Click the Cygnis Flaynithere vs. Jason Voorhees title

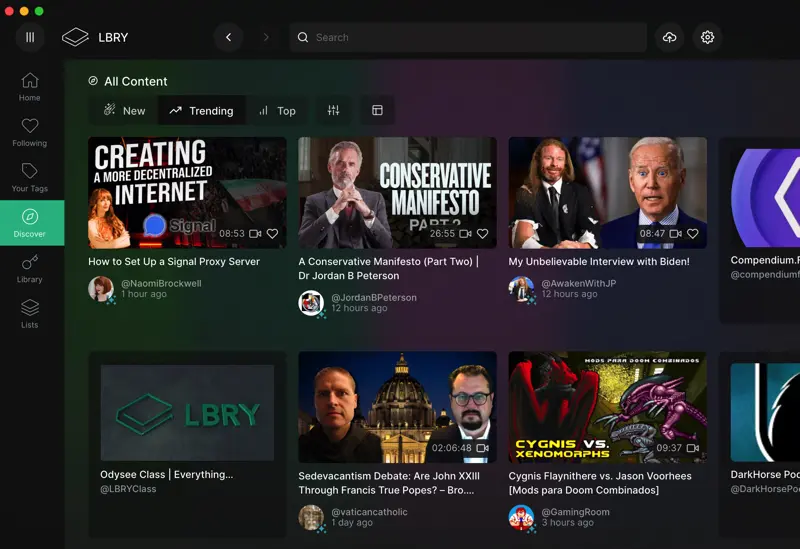[x=600, y=483]
